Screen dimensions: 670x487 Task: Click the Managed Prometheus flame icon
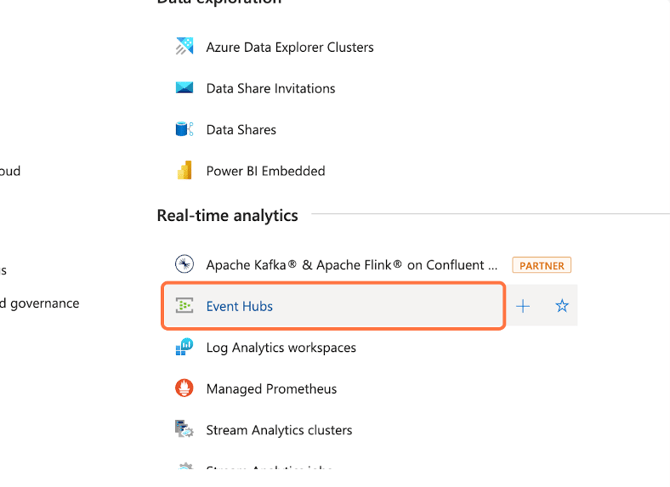click(x=184, y=389)
